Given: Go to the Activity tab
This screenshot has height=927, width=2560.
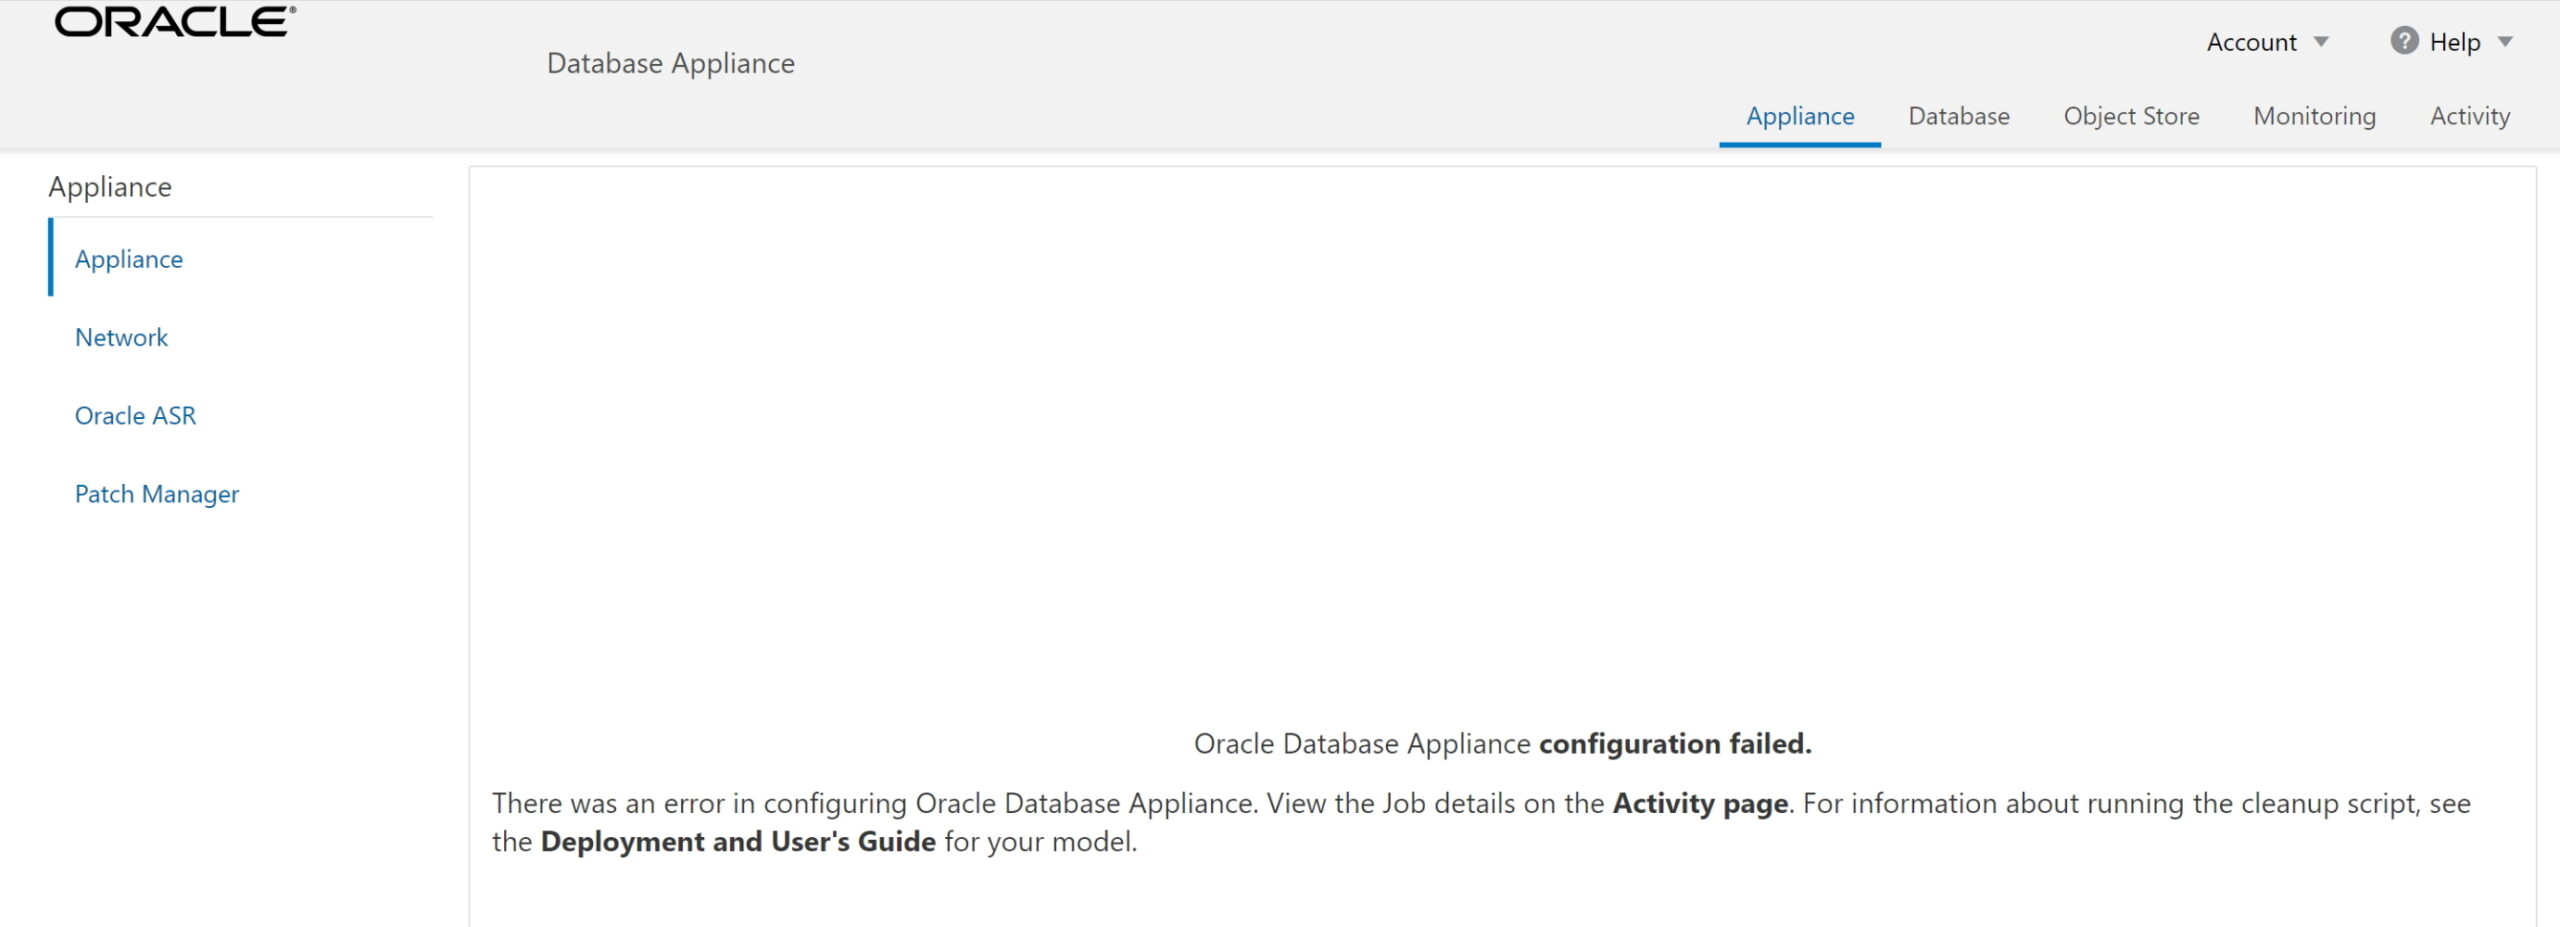Looking at the screenshot, I should pyautogui.click(x=2469, y=116).
